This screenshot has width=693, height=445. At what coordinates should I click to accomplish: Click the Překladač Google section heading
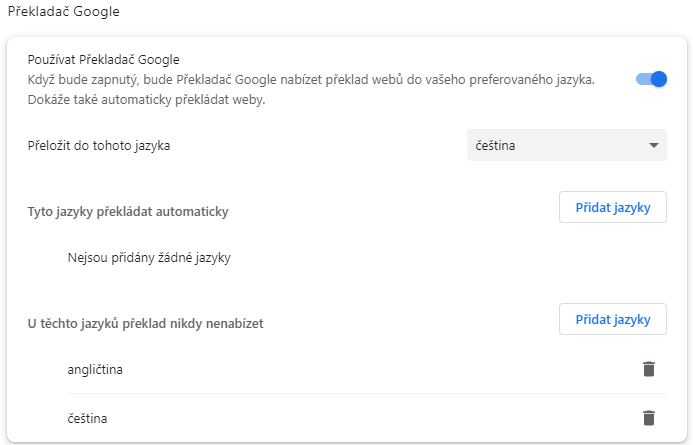(64, 11)
